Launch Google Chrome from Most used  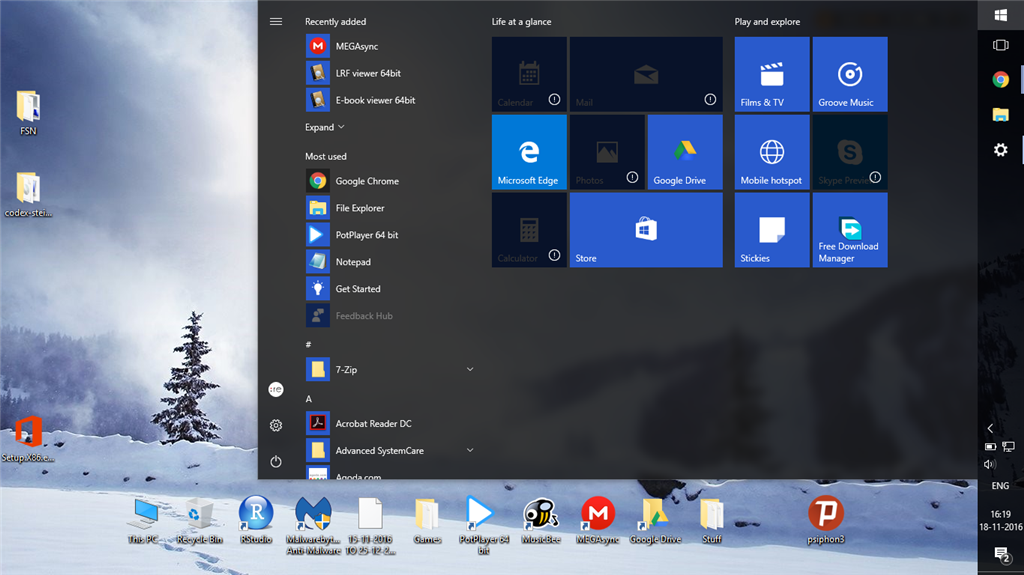[x=390, y=181]
